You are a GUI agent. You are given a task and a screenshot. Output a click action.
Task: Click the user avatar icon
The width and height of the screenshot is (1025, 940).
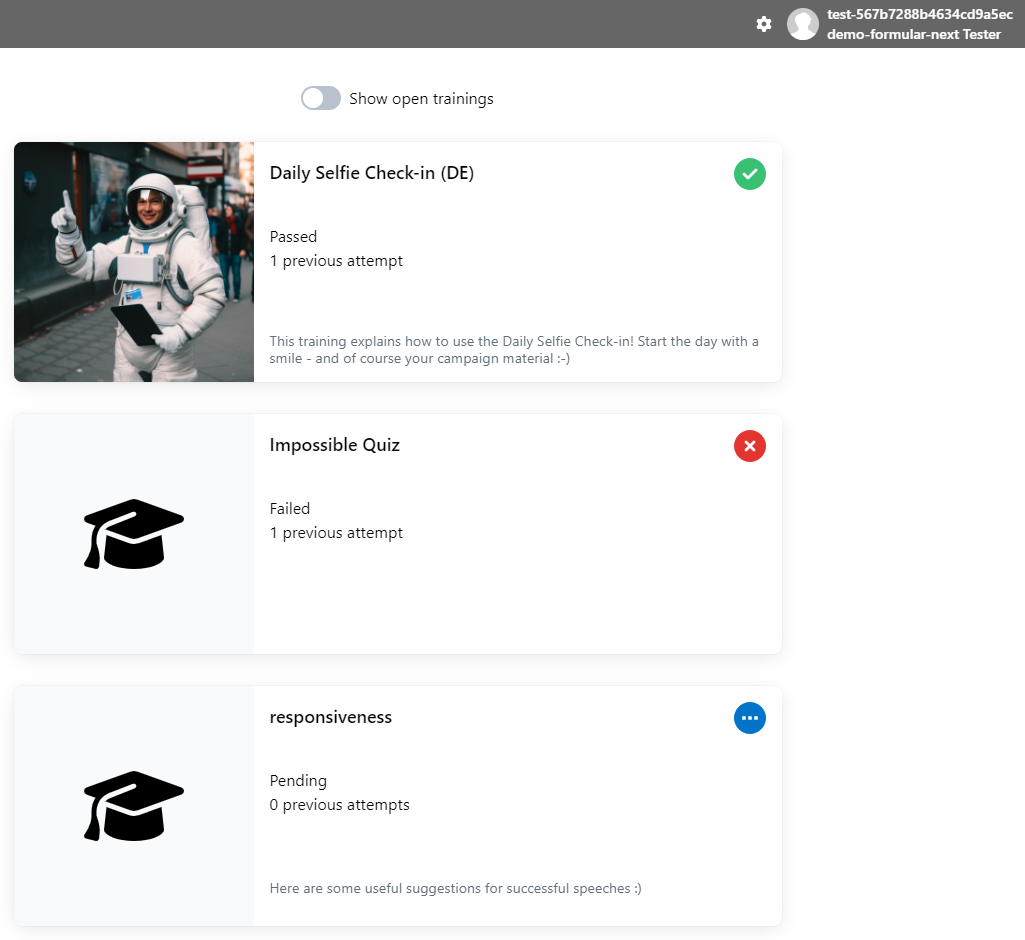pos(803,24)
